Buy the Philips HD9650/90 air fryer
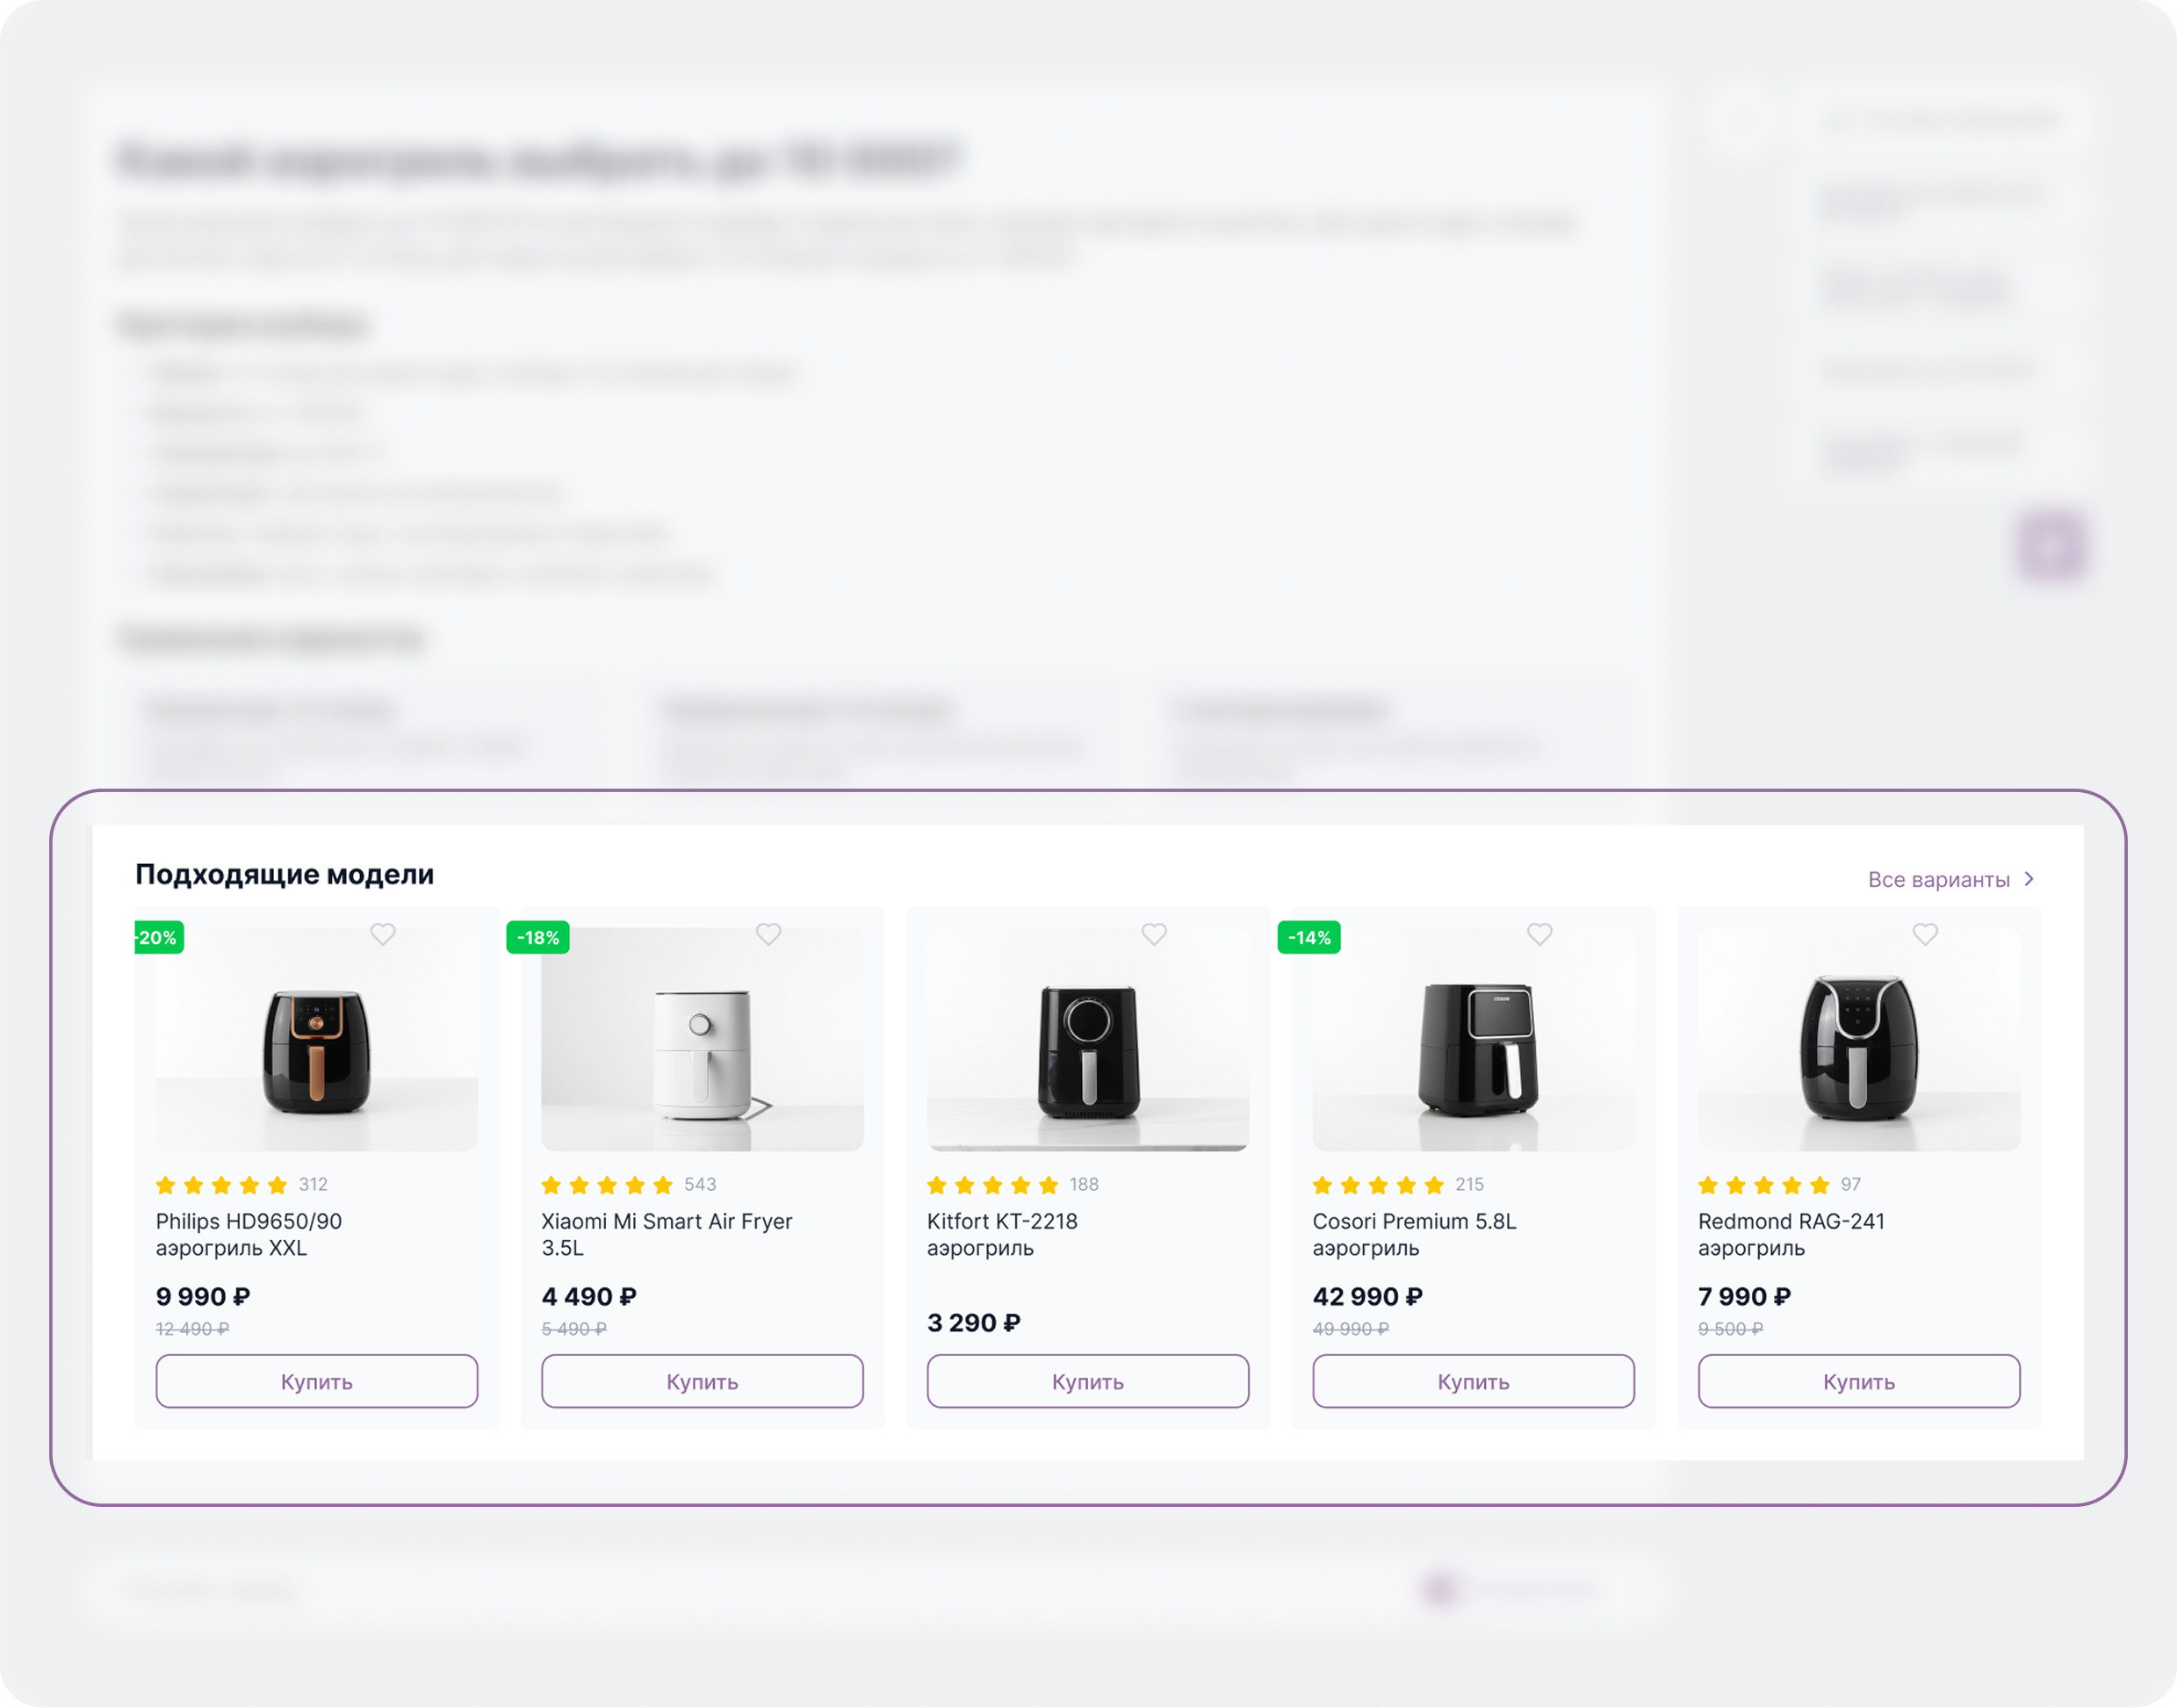The image size is (2177, 1708). (x=317, y=1381)
